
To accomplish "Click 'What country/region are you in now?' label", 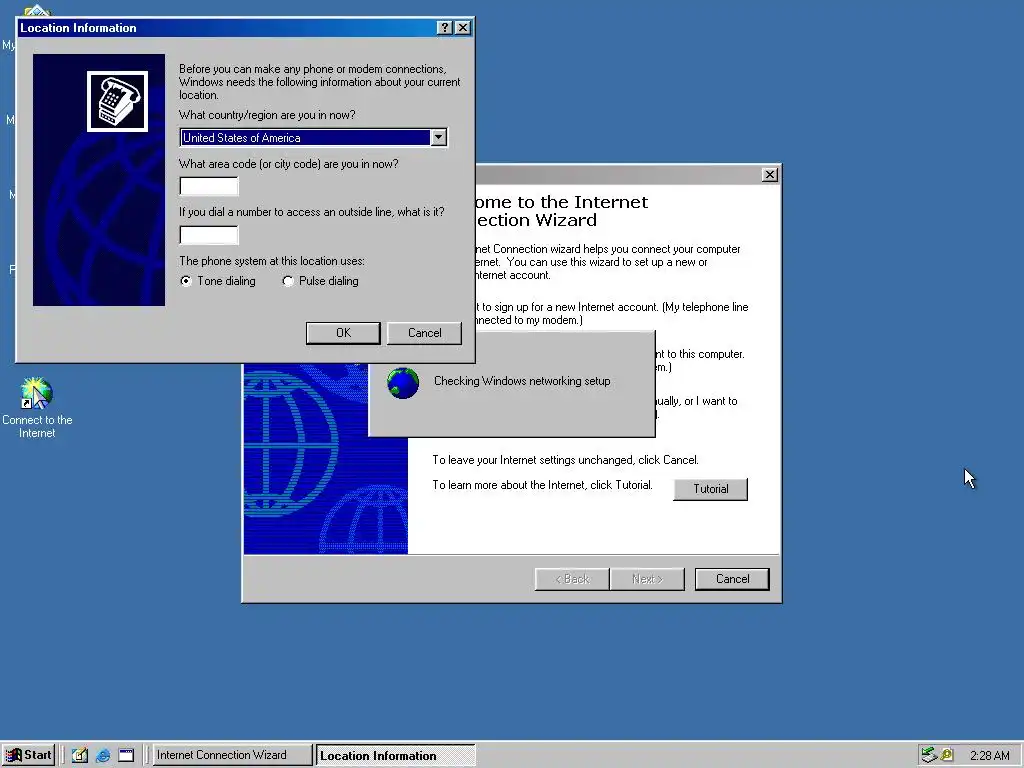I will [267, 115].
